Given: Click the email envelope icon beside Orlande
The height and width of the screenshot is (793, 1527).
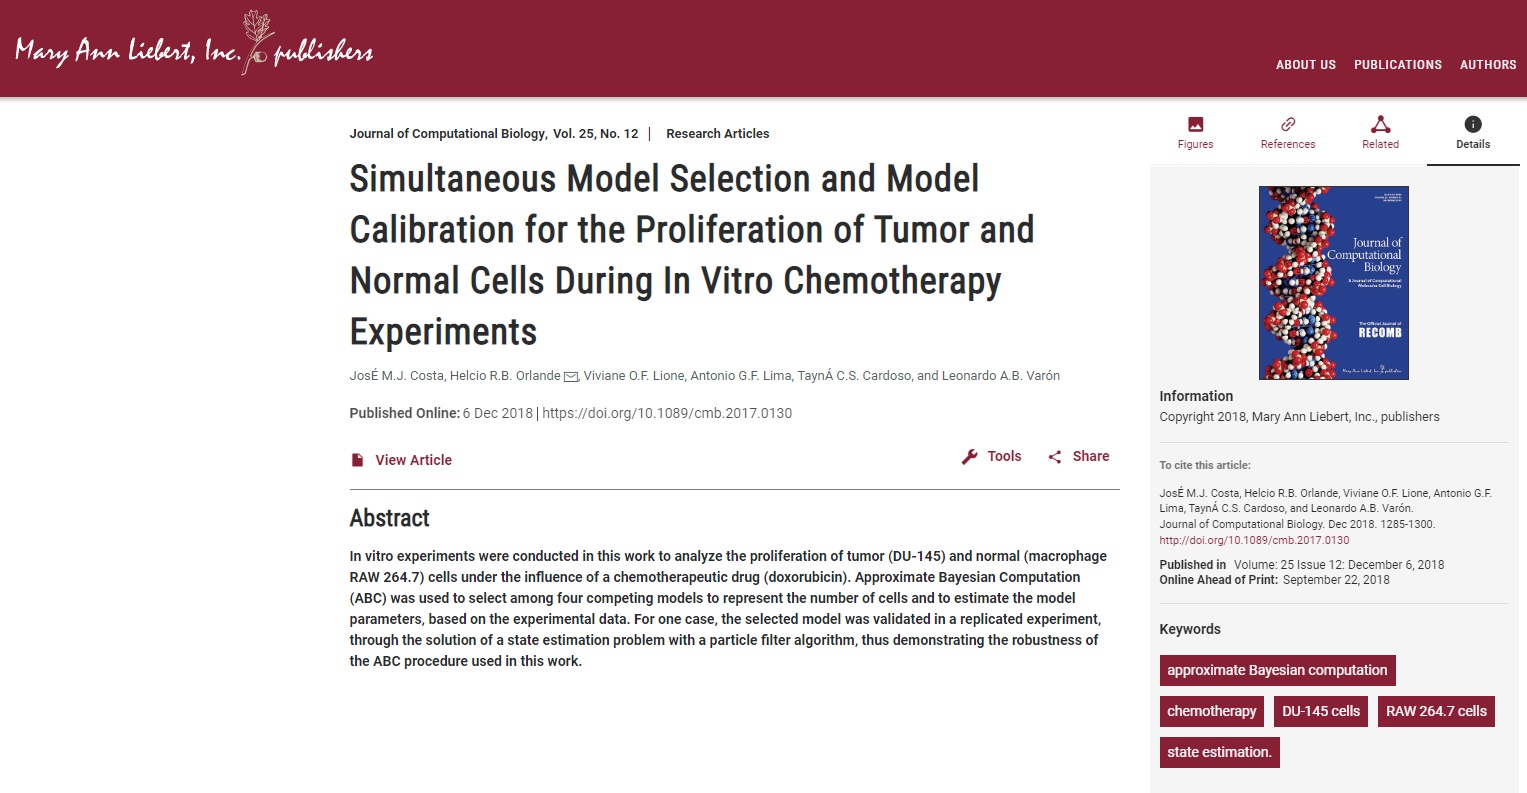Looking at the screenshot, I should pyautogui.click(x=571, y=377).
